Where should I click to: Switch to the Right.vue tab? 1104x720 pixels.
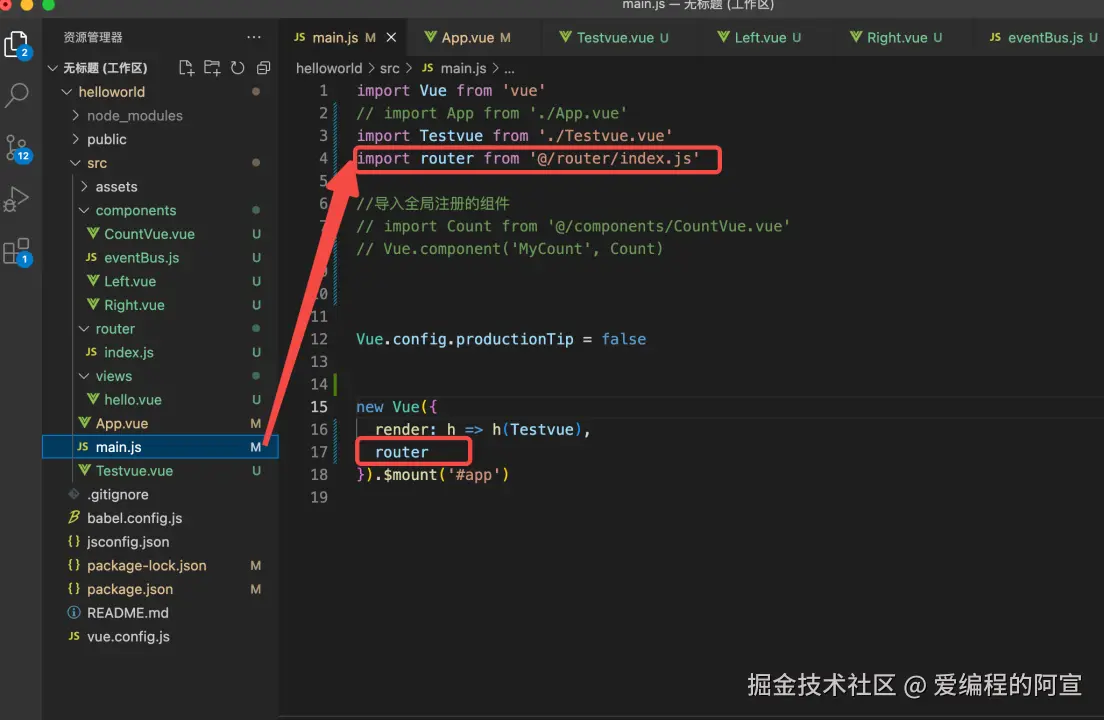pyautogui.click(x=896, y=37)
